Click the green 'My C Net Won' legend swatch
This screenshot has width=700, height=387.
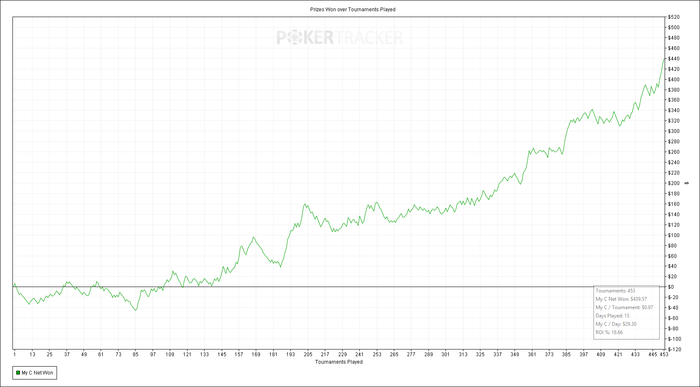coord(17,373)
